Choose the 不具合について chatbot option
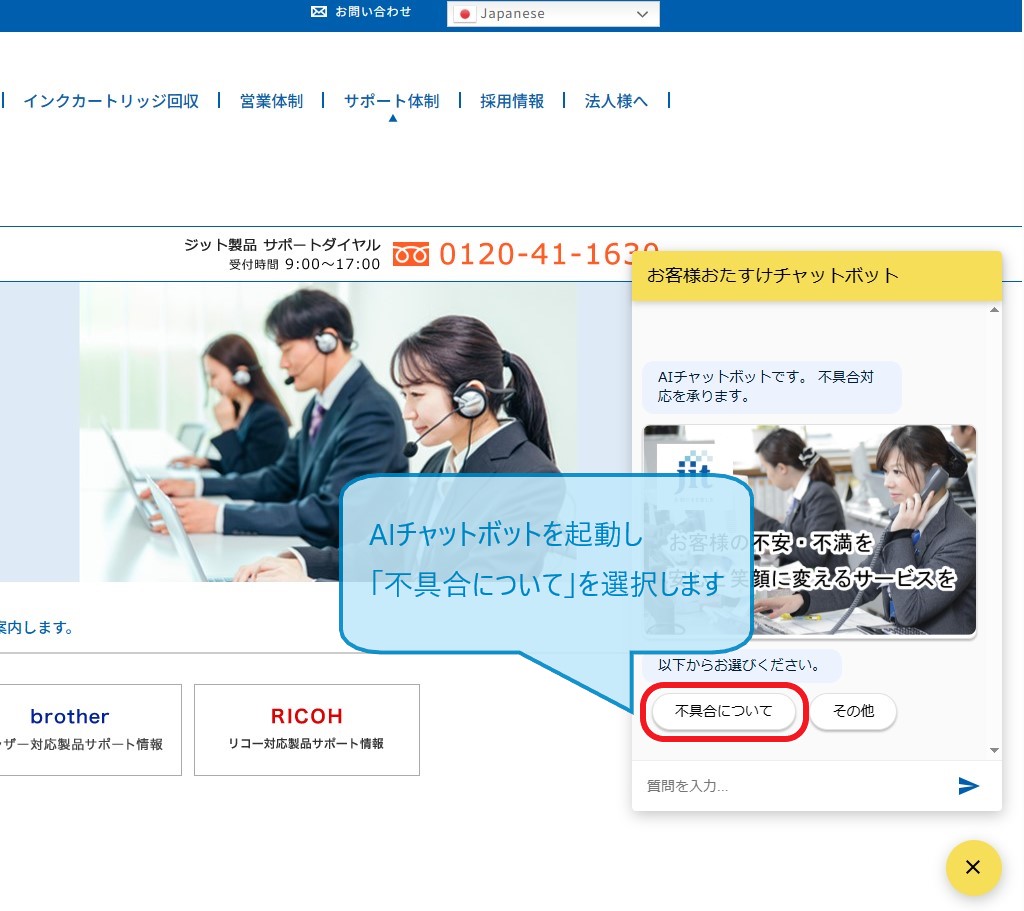Screen dimensions: 1024x911 point(724,711)
